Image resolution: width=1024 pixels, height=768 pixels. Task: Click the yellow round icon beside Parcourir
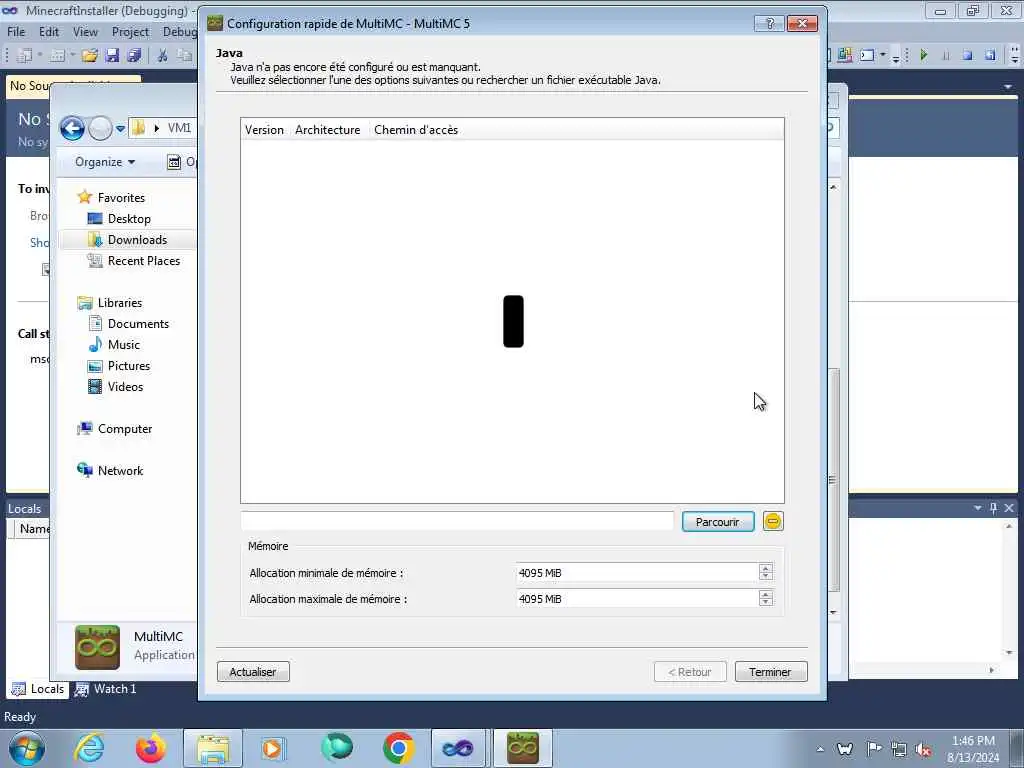(773, 521)
